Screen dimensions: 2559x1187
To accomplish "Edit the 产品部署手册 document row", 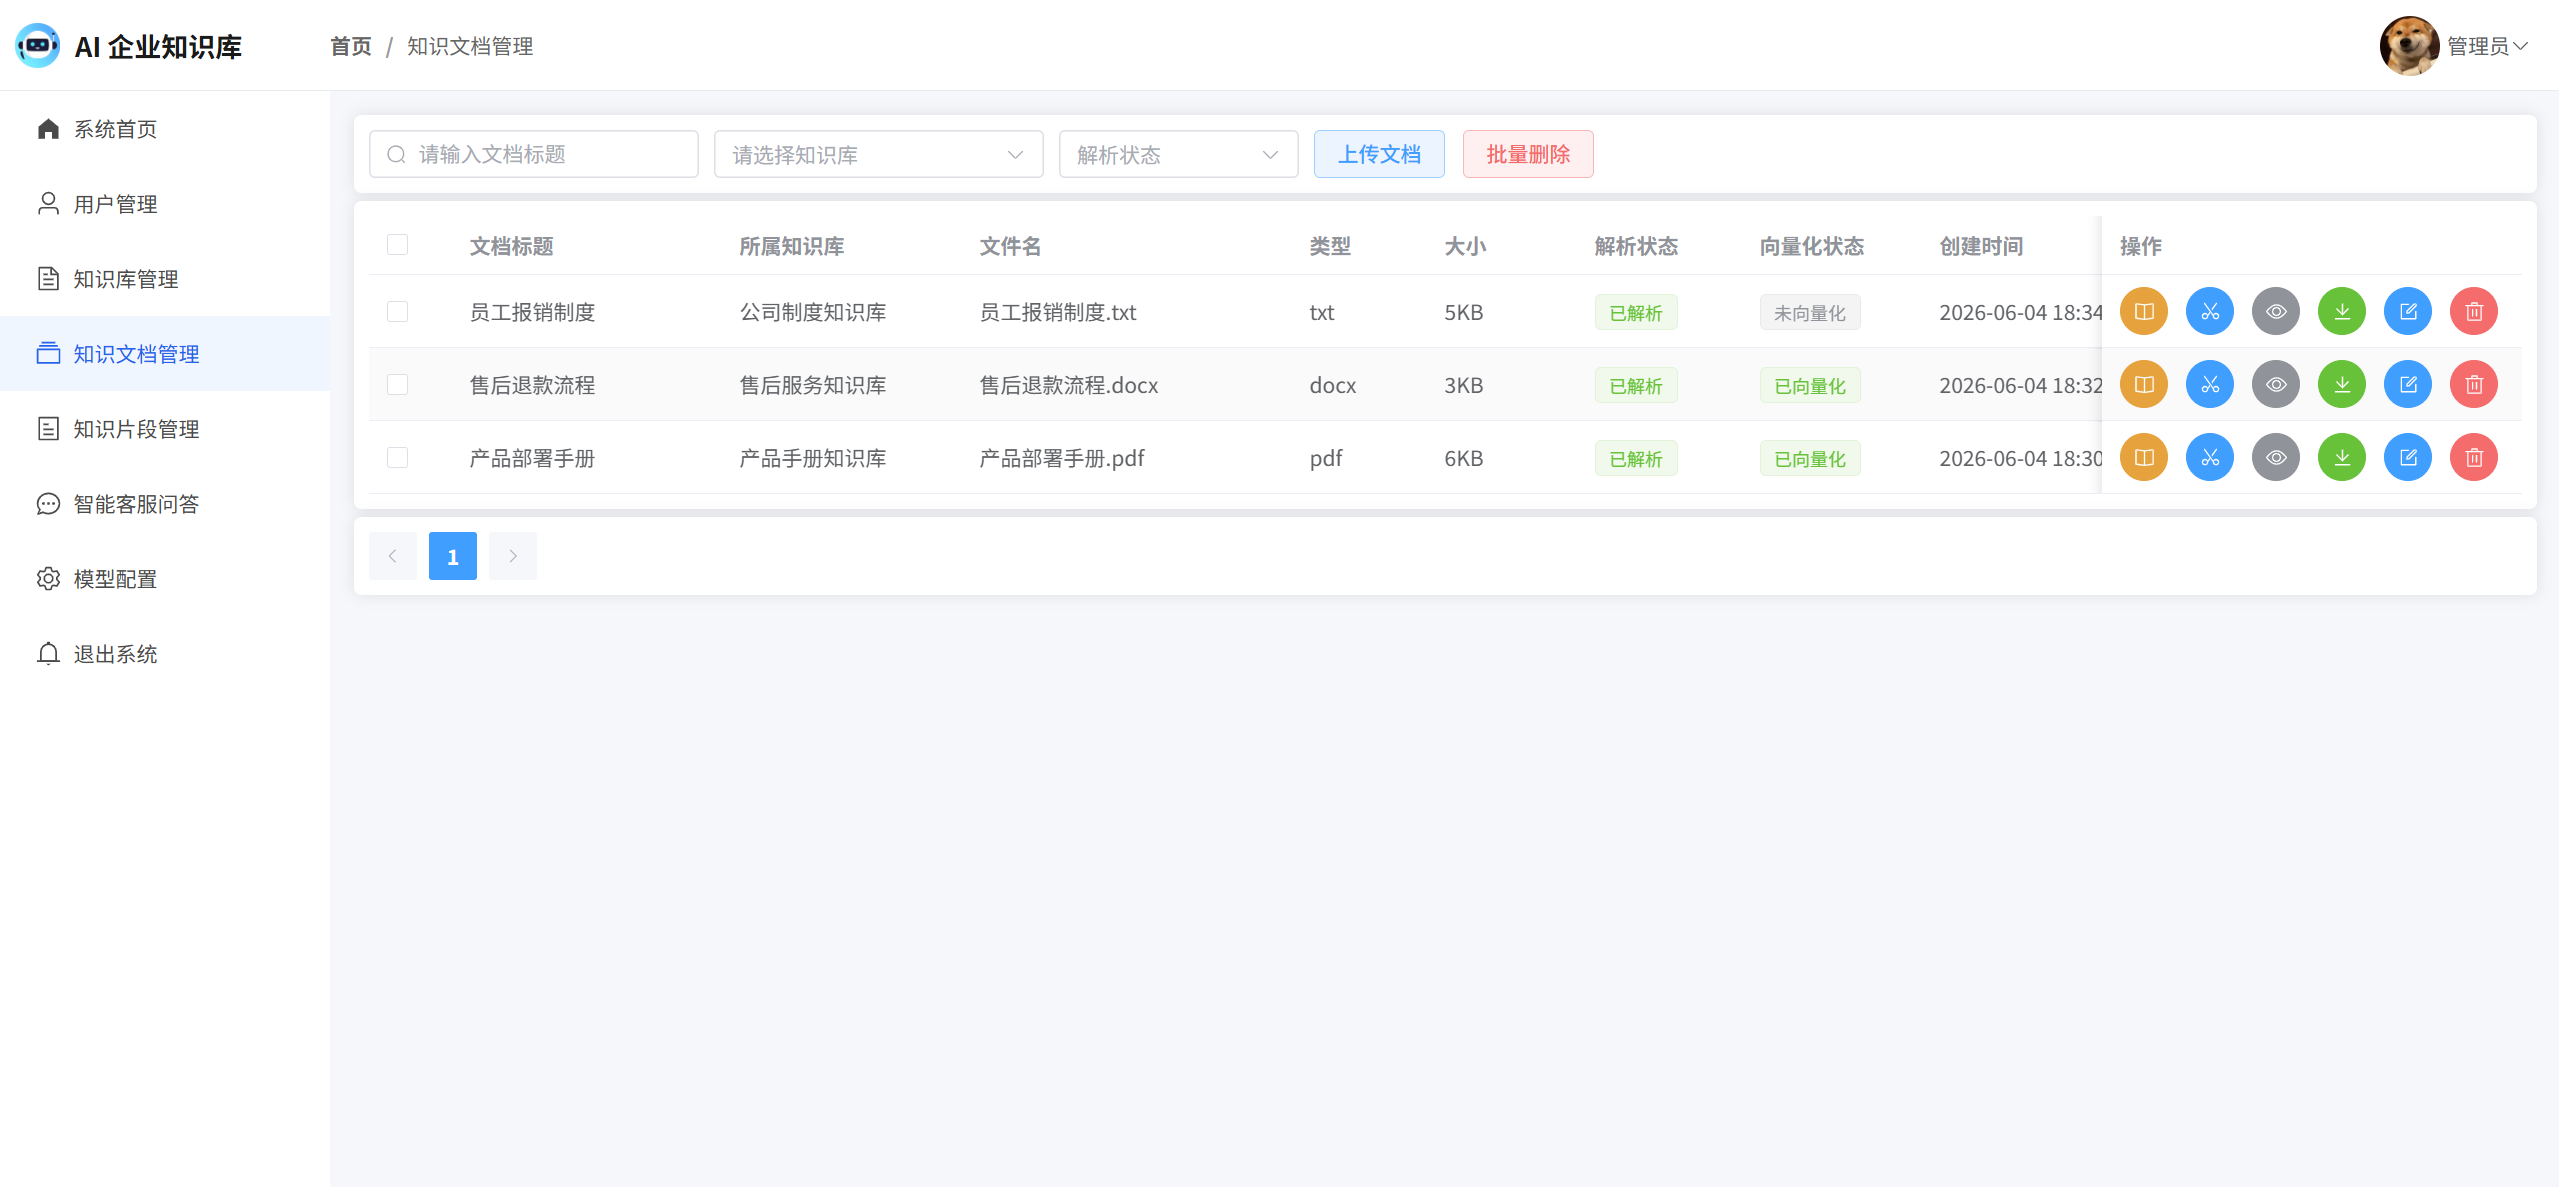I will point(2407,458).
